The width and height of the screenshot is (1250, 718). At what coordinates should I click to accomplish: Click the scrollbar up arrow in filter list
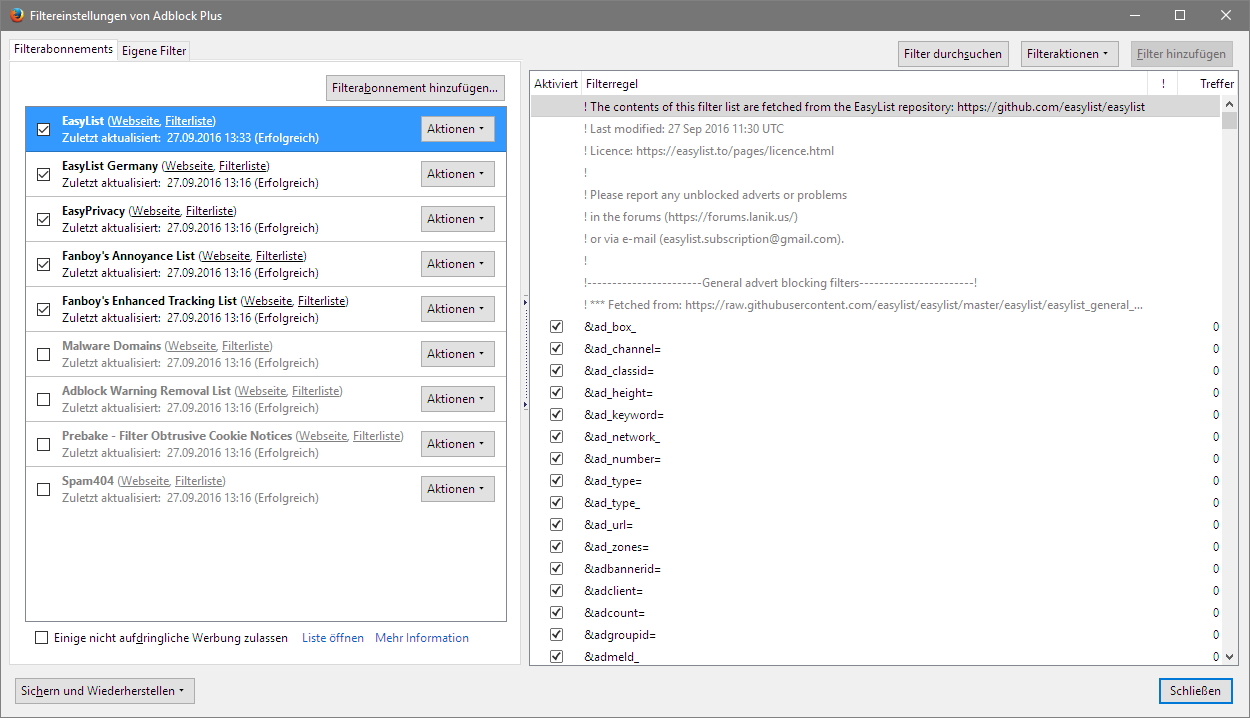coord(1229,105)
